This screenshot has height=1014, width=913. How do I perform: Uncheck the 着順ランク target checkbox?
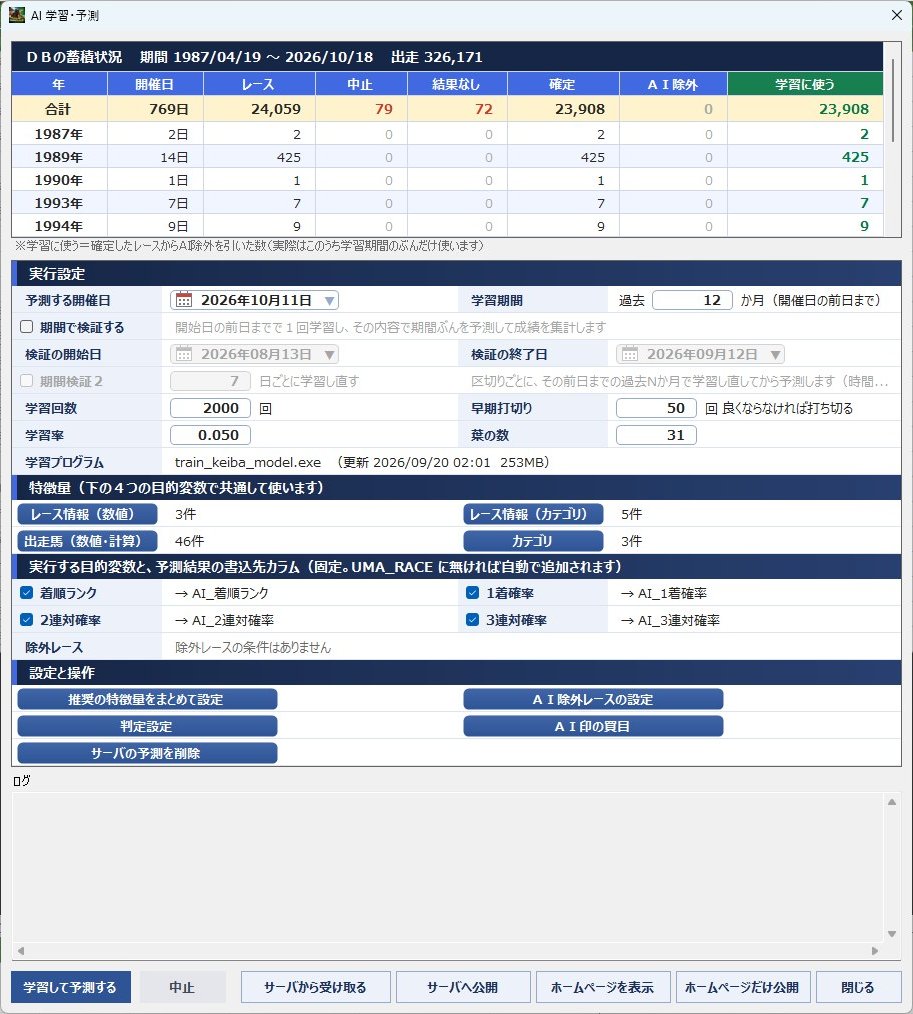(x=27, y=592)
